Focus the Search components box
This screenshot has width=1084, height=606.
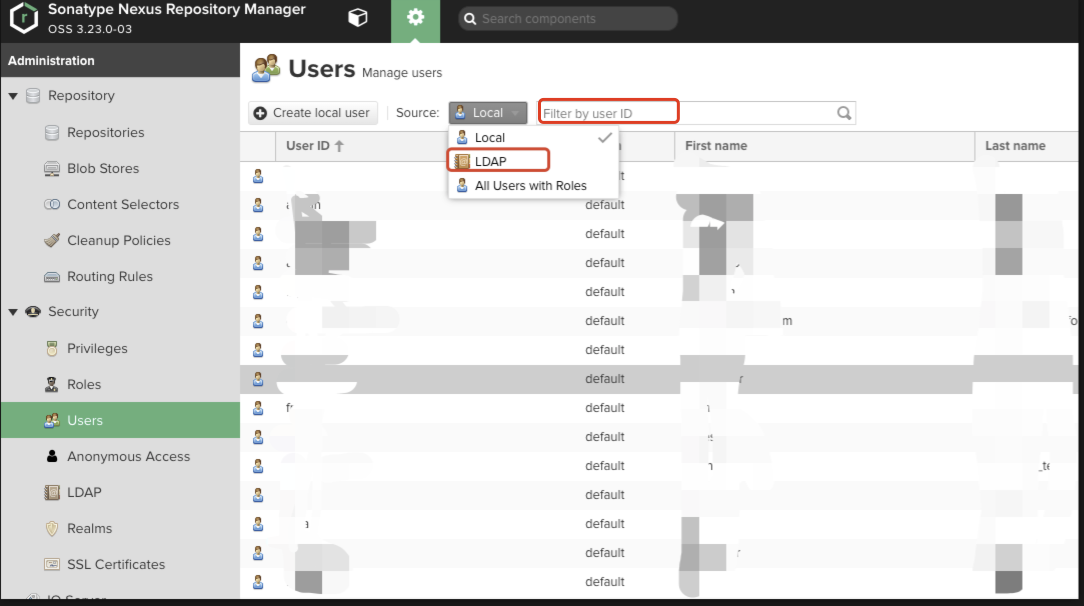[x=568, y=19]
